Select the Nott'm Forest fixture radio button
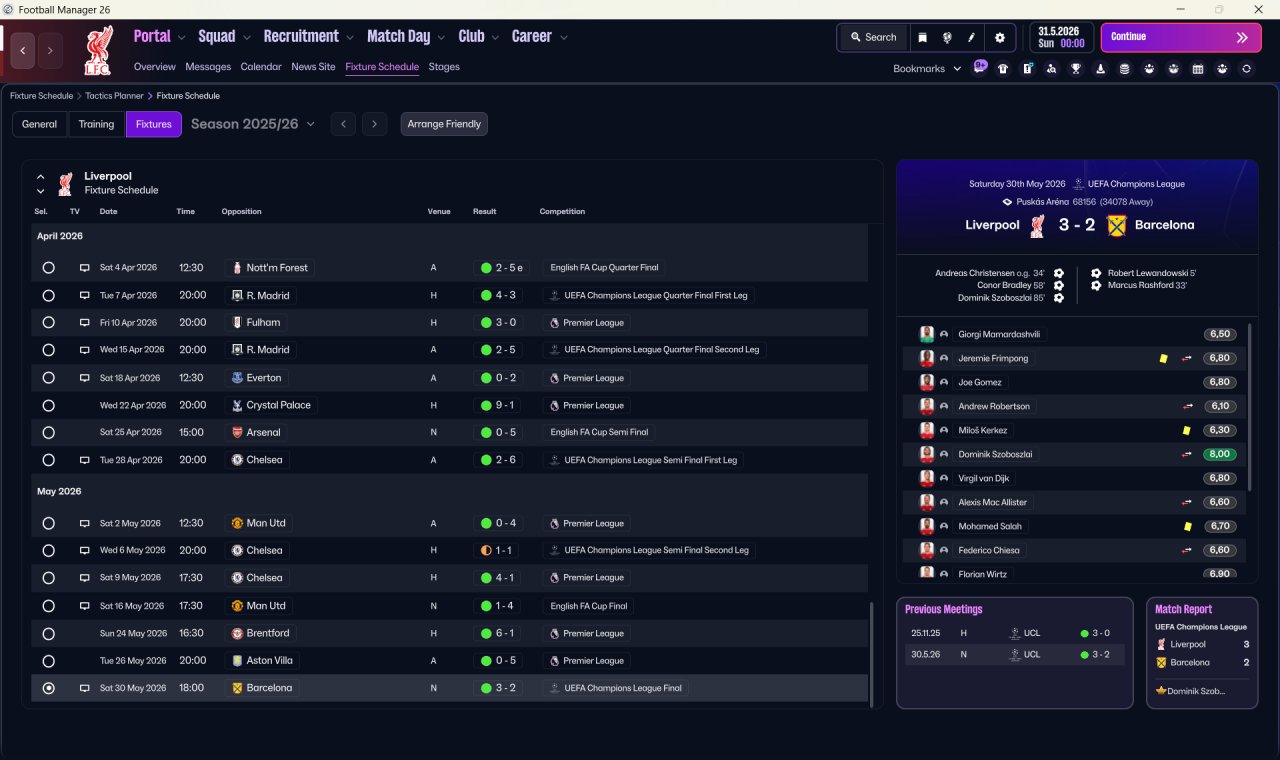Screen dimensions: 1280x760 pyautogui.click(x=48, y=268)
